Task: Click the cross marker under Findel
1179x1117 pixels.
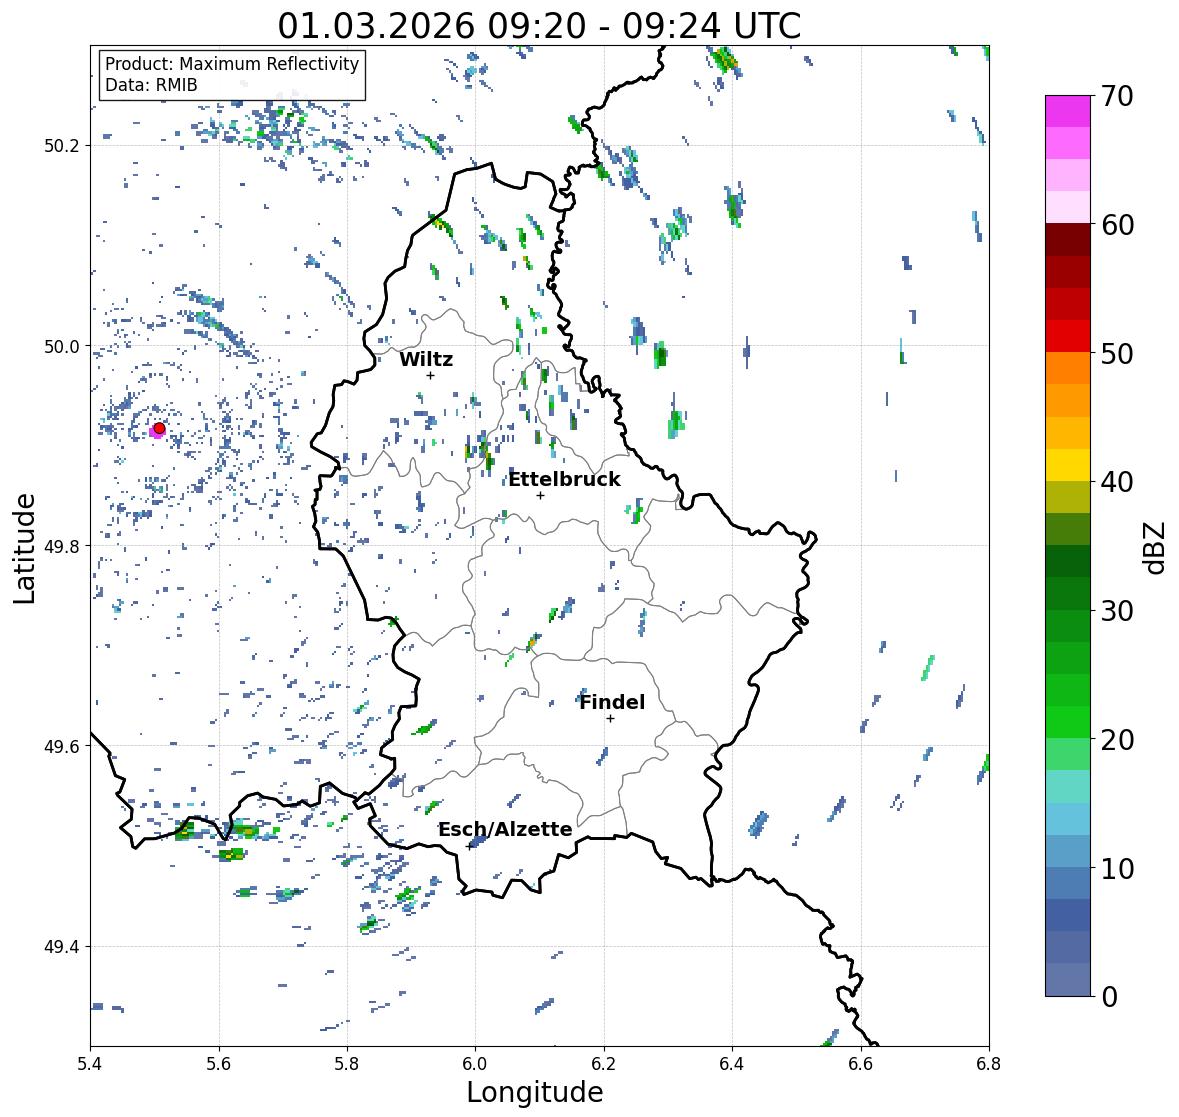Action: pyautogui.click(x=611, y=719)
